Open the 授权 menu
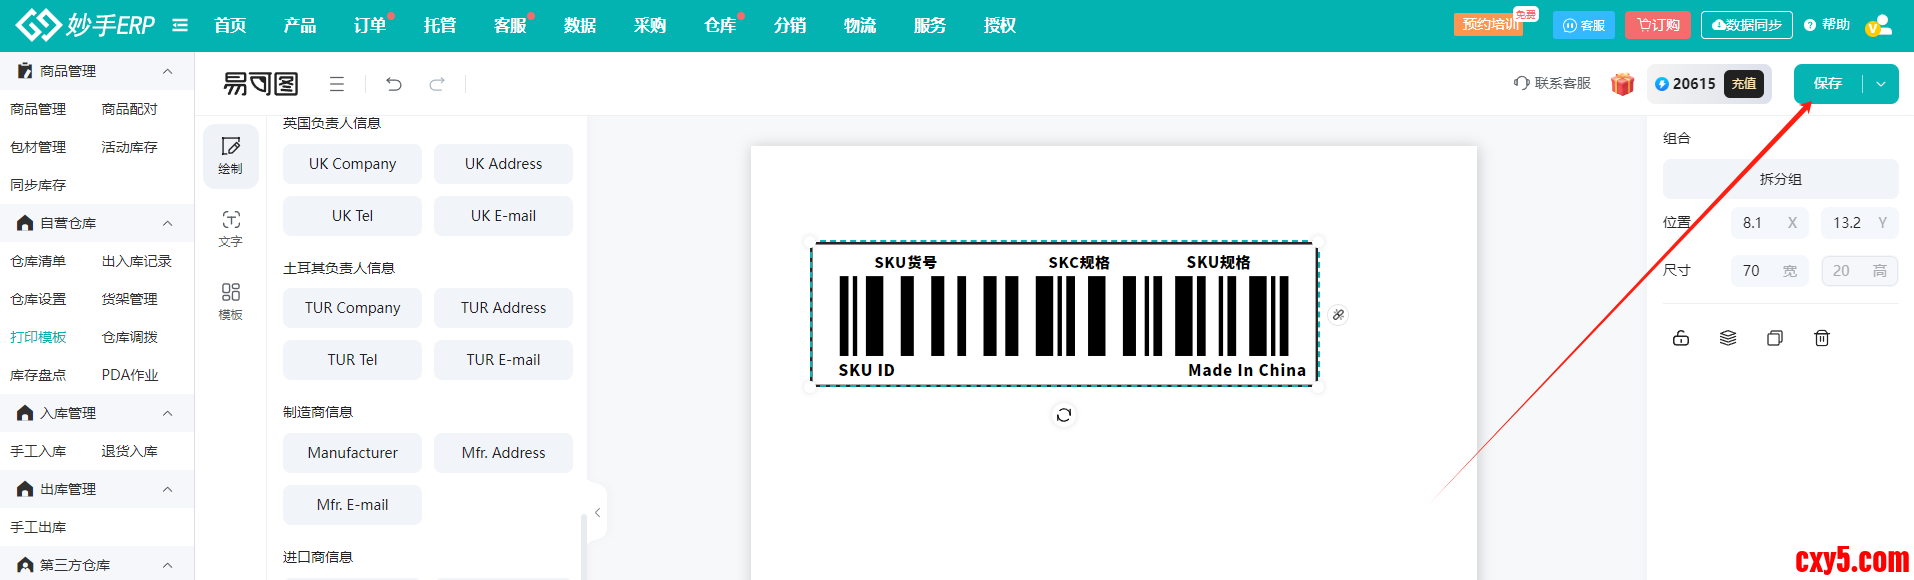The width and height of the screenshot is (1914, 580). pos(1000,25)
